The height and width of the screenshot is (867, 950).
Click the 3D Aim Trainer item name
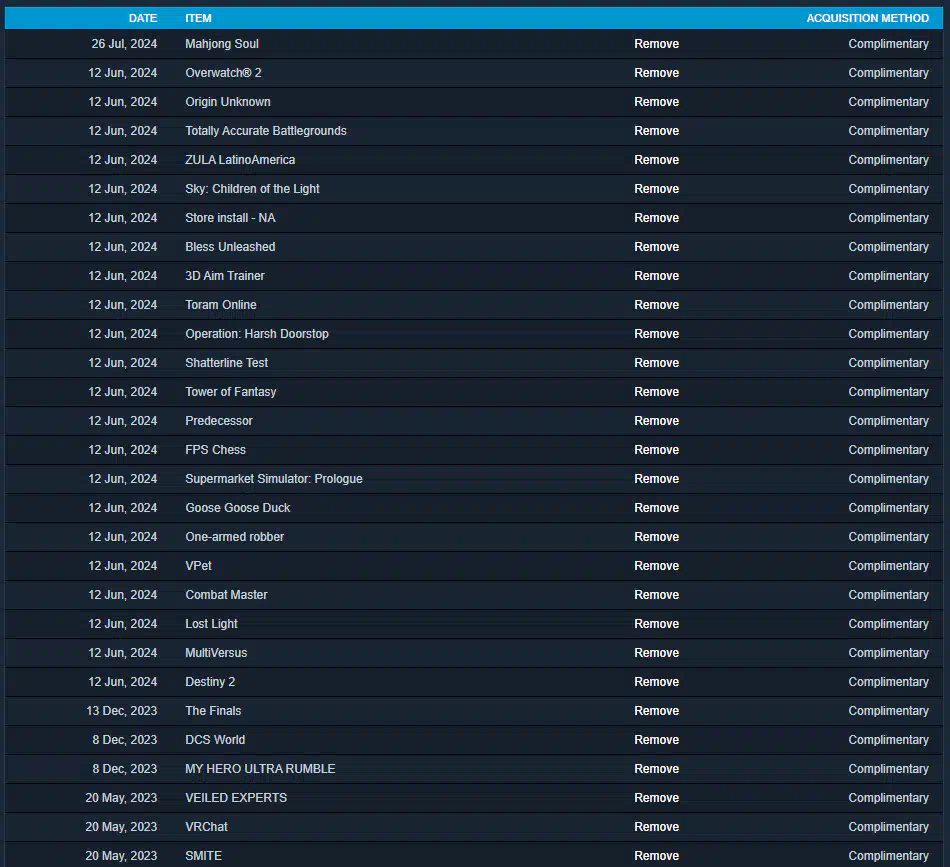point(225,276)
